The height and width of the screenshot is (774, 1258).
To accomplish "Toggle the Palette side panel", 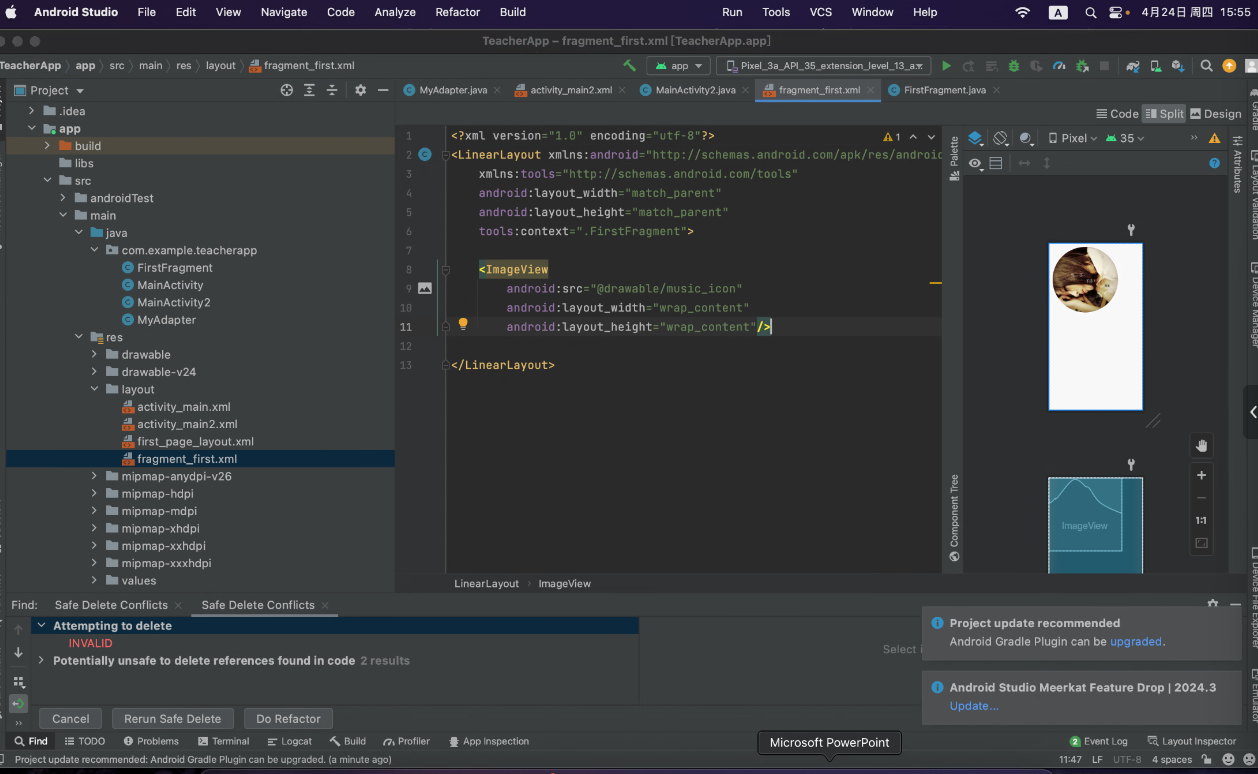I will click(x=954, y=158).
